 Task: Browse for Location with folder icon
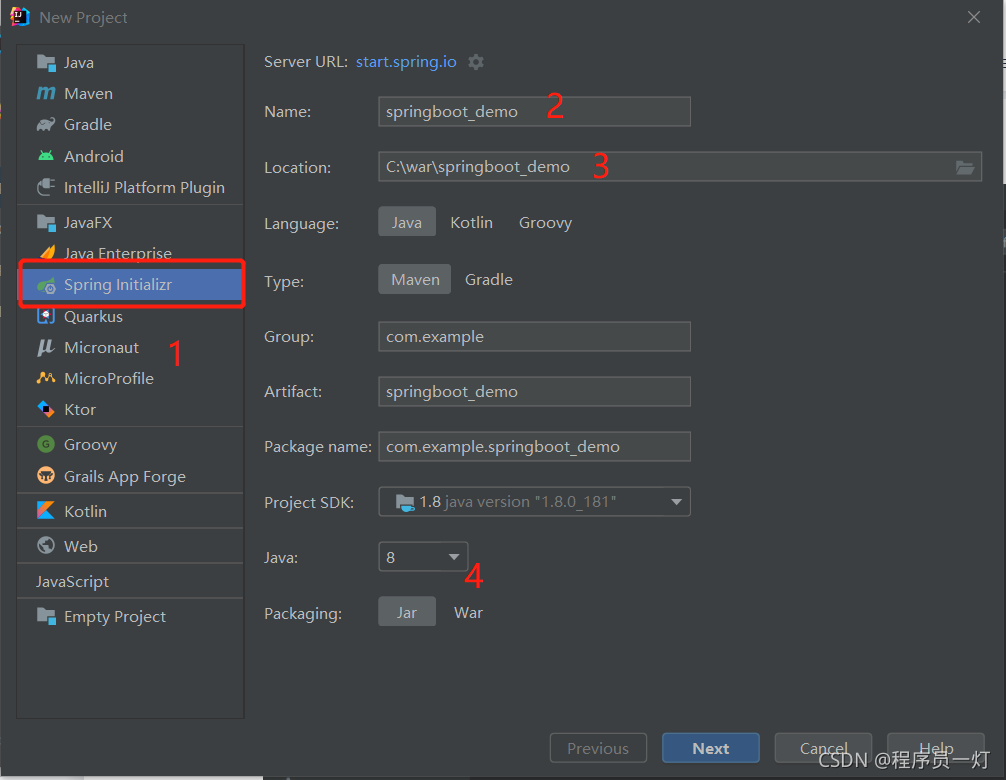pos(964,167)
